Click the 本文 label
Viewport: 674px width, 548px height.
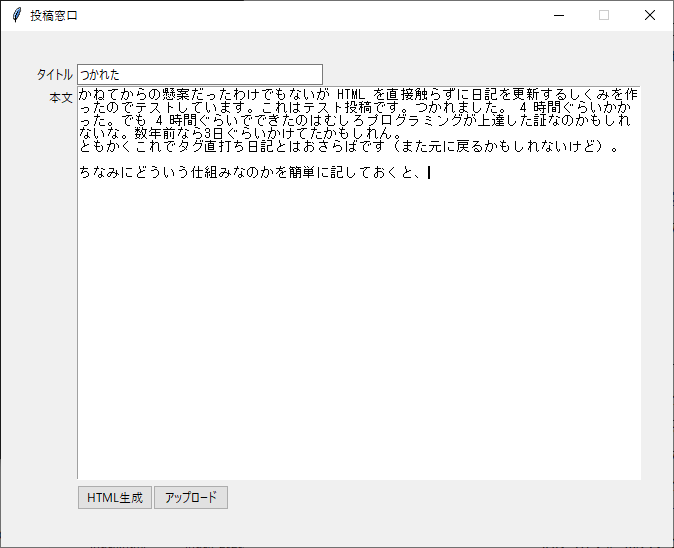(x=61, y=98)
